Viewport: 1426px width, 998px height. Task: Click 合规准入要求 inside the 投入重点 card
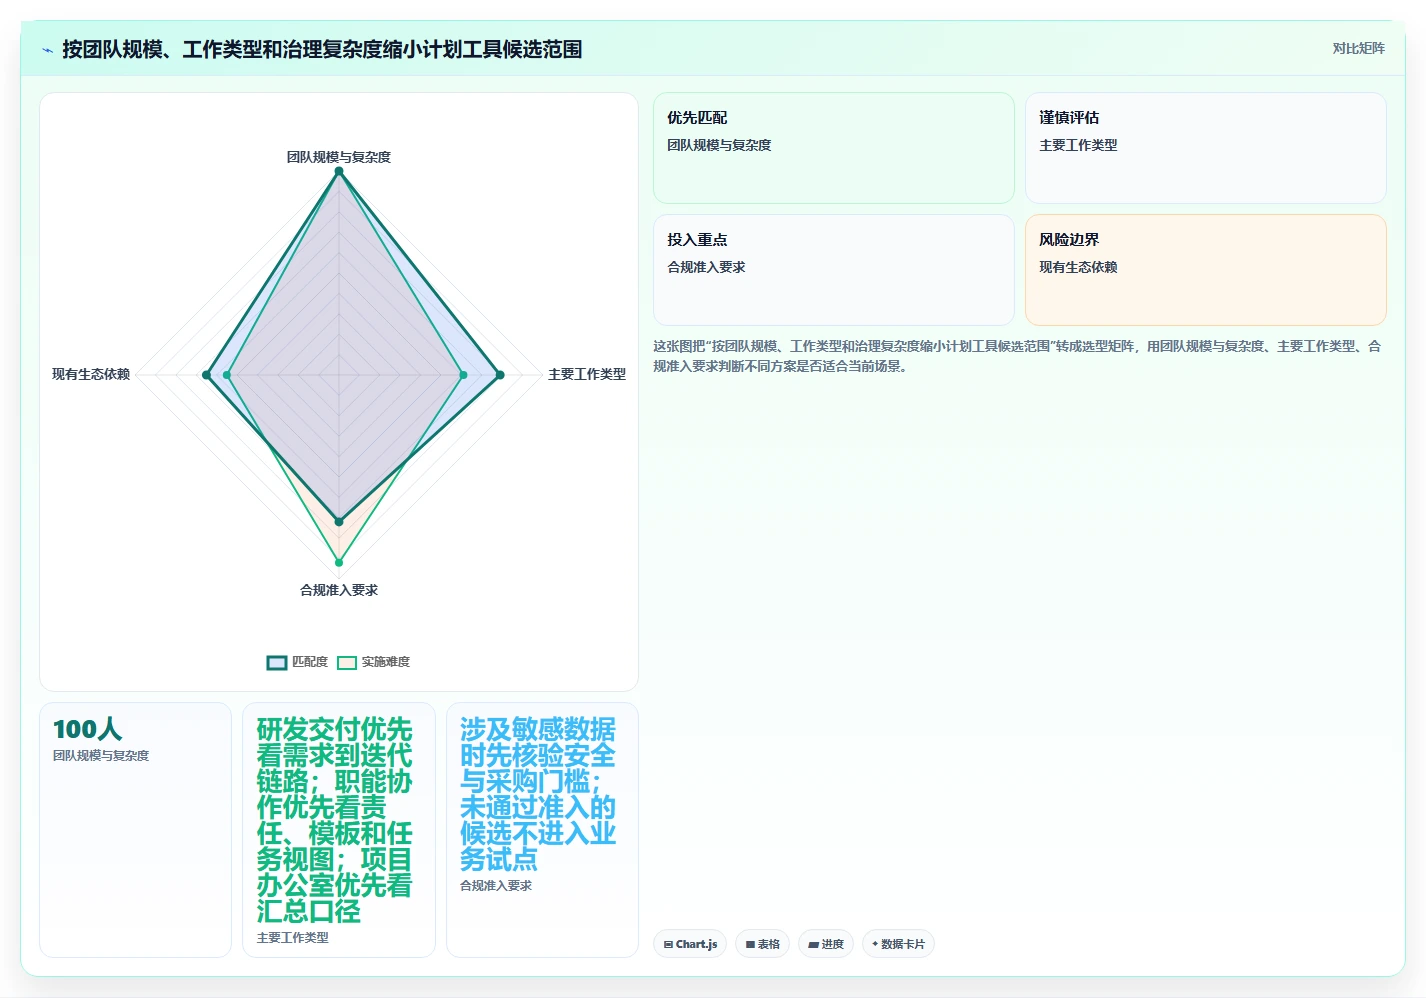[x=706, y=267]
